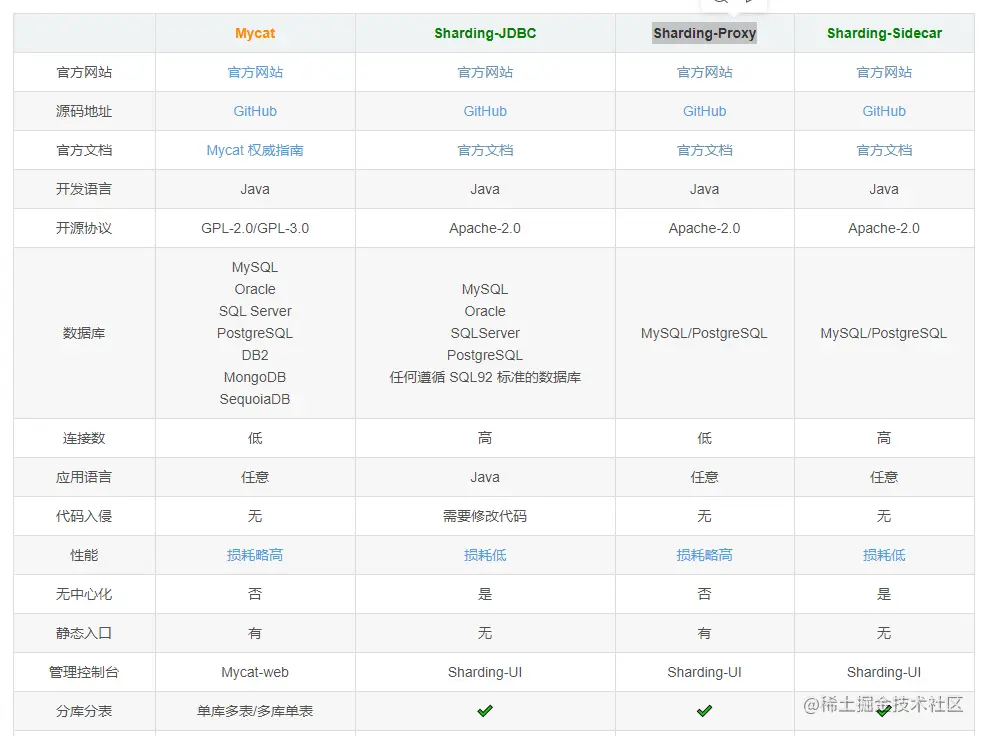The height and width of the screenshot is (736, 985).
Task: Click the 代码入侵 row label
Action: 84,516
